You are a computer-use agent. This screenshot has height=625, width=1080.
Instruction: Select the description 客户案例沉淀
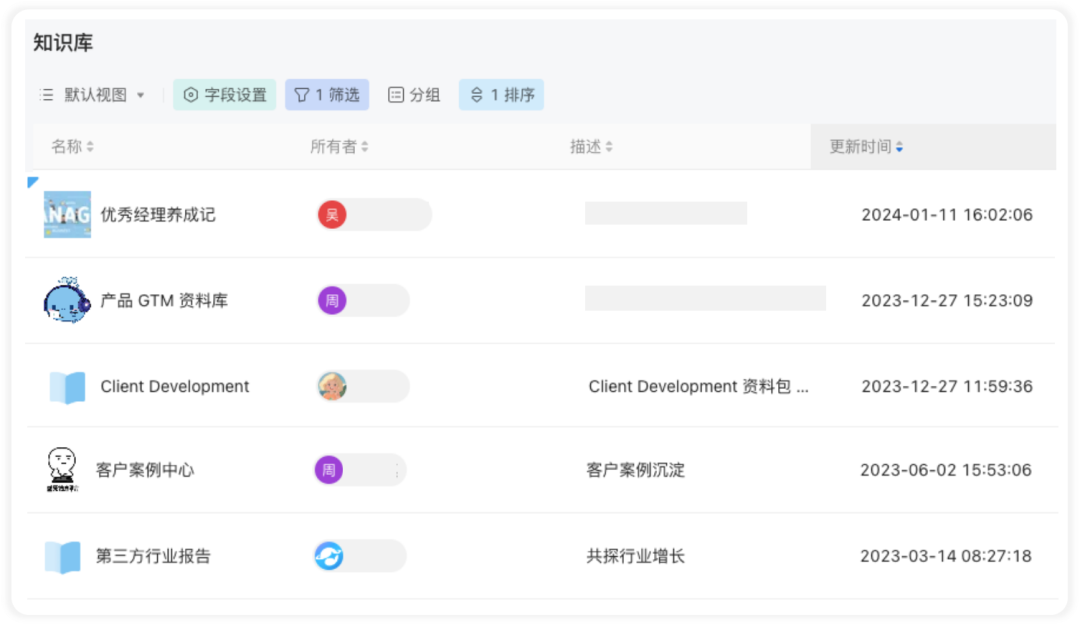tap(635, 470)
